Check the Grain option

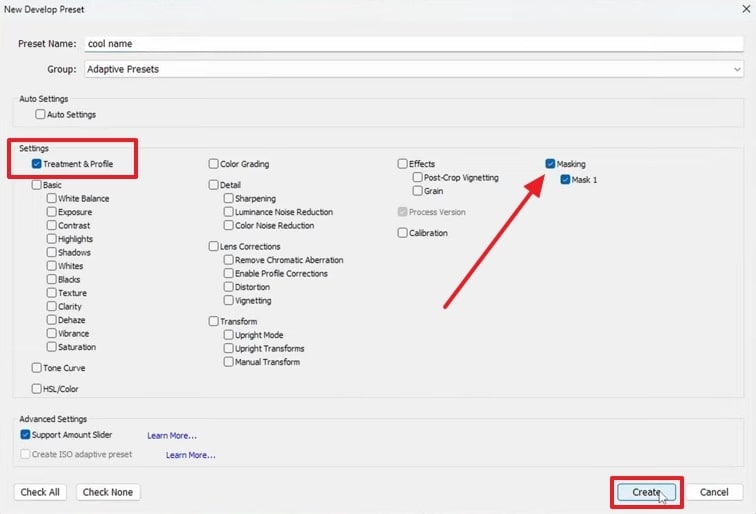coord(418,191)
